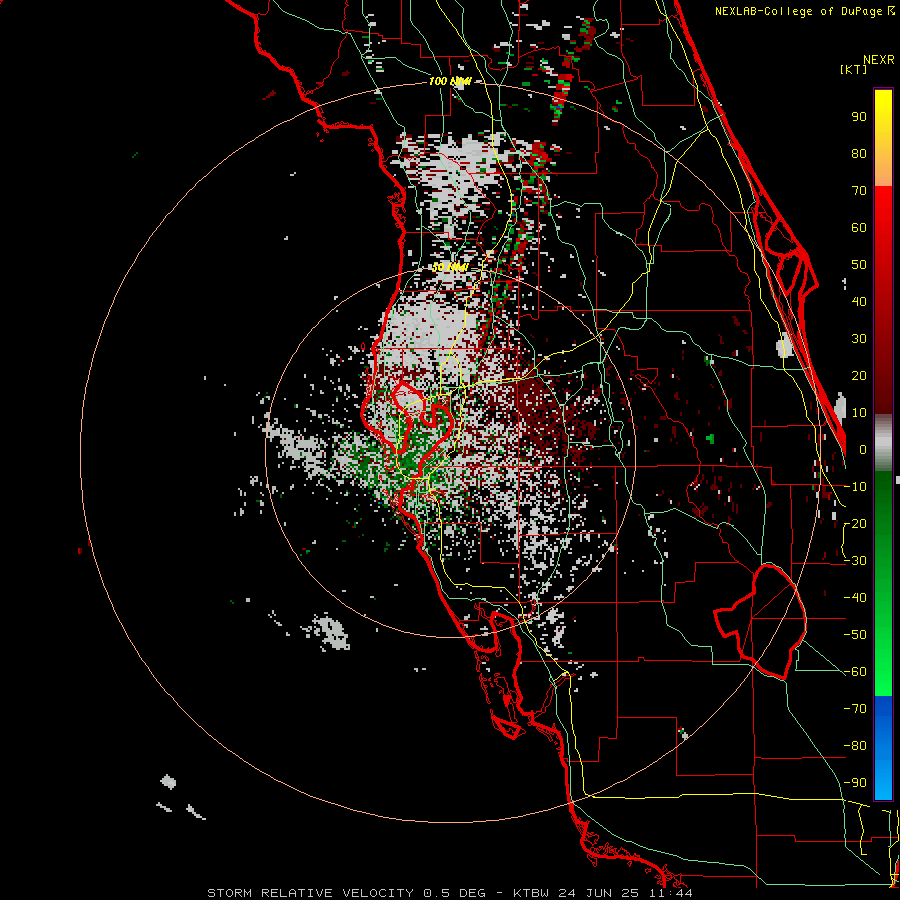Click the 50 NM range ring label
This screenshot has height=900, width=900.
(450, 267)
